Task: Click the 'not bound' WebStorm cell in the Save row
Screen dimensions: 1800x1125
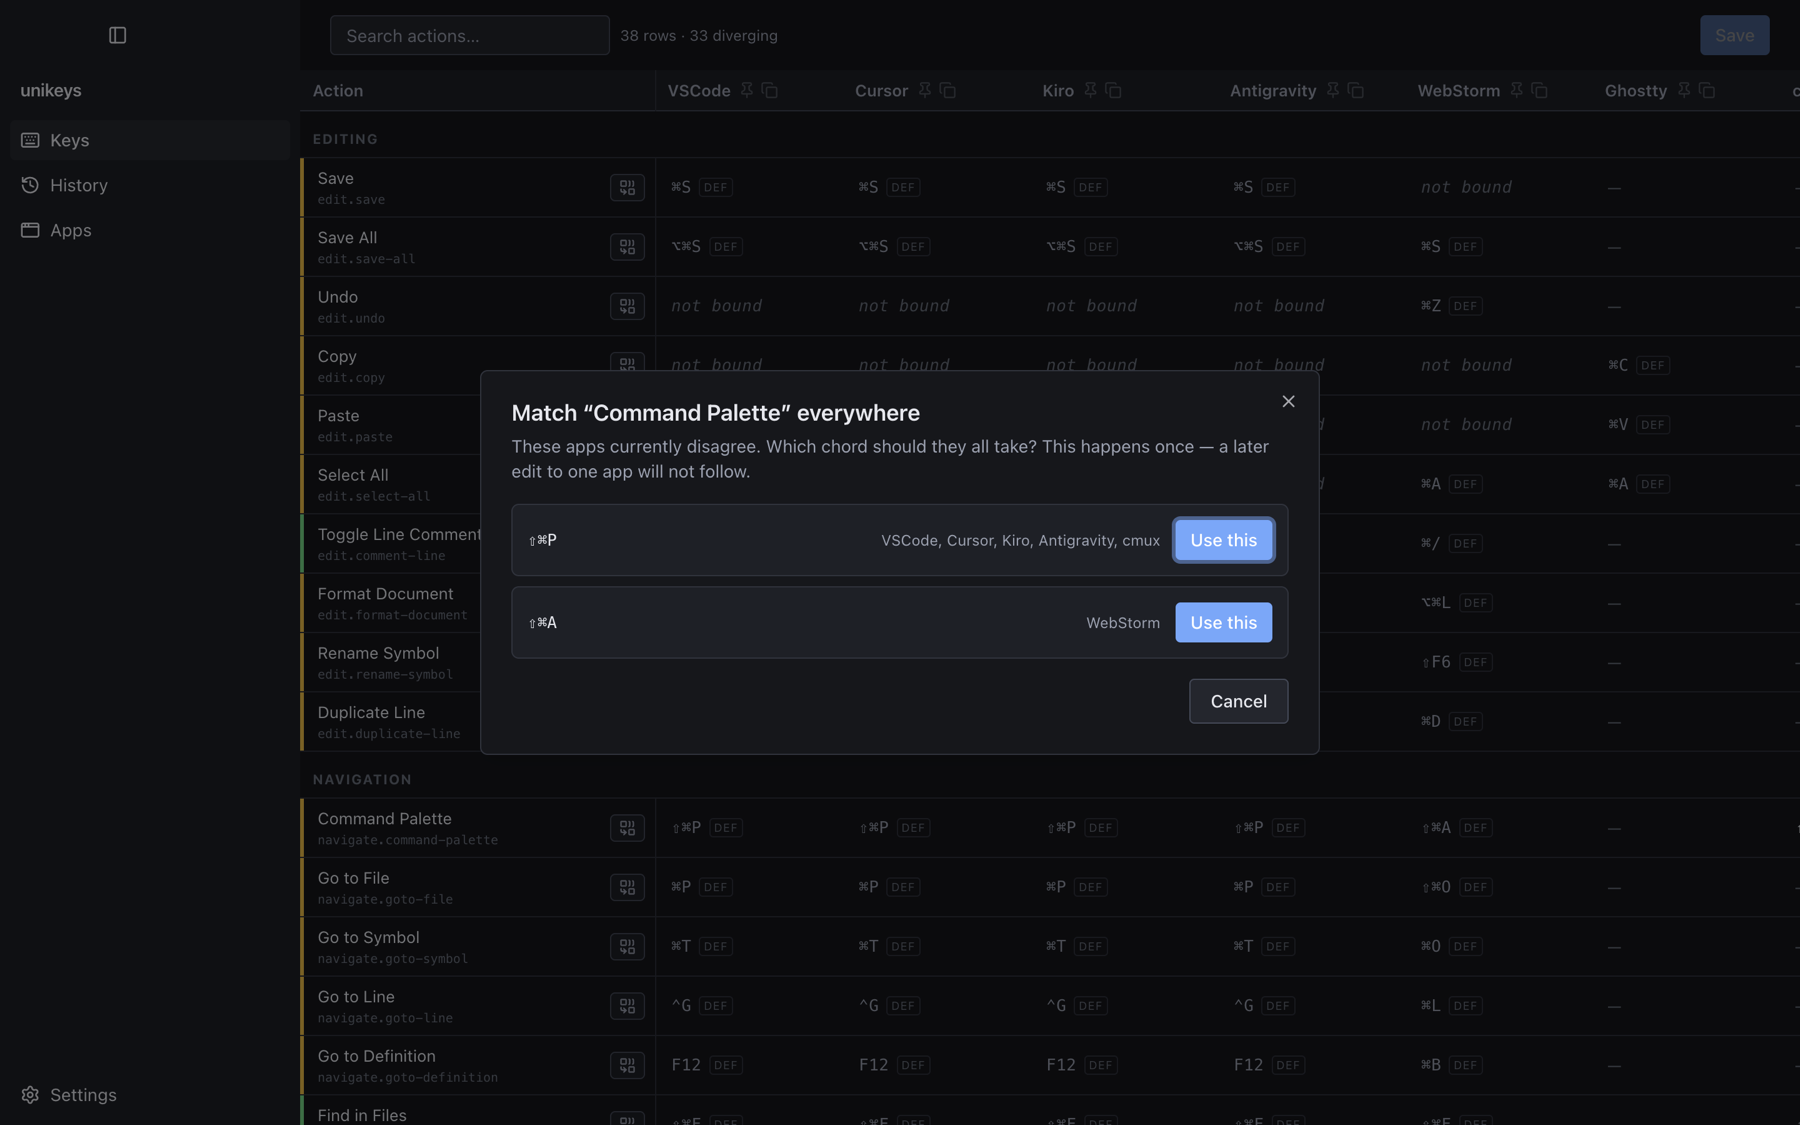Action: click(1466, 187)
